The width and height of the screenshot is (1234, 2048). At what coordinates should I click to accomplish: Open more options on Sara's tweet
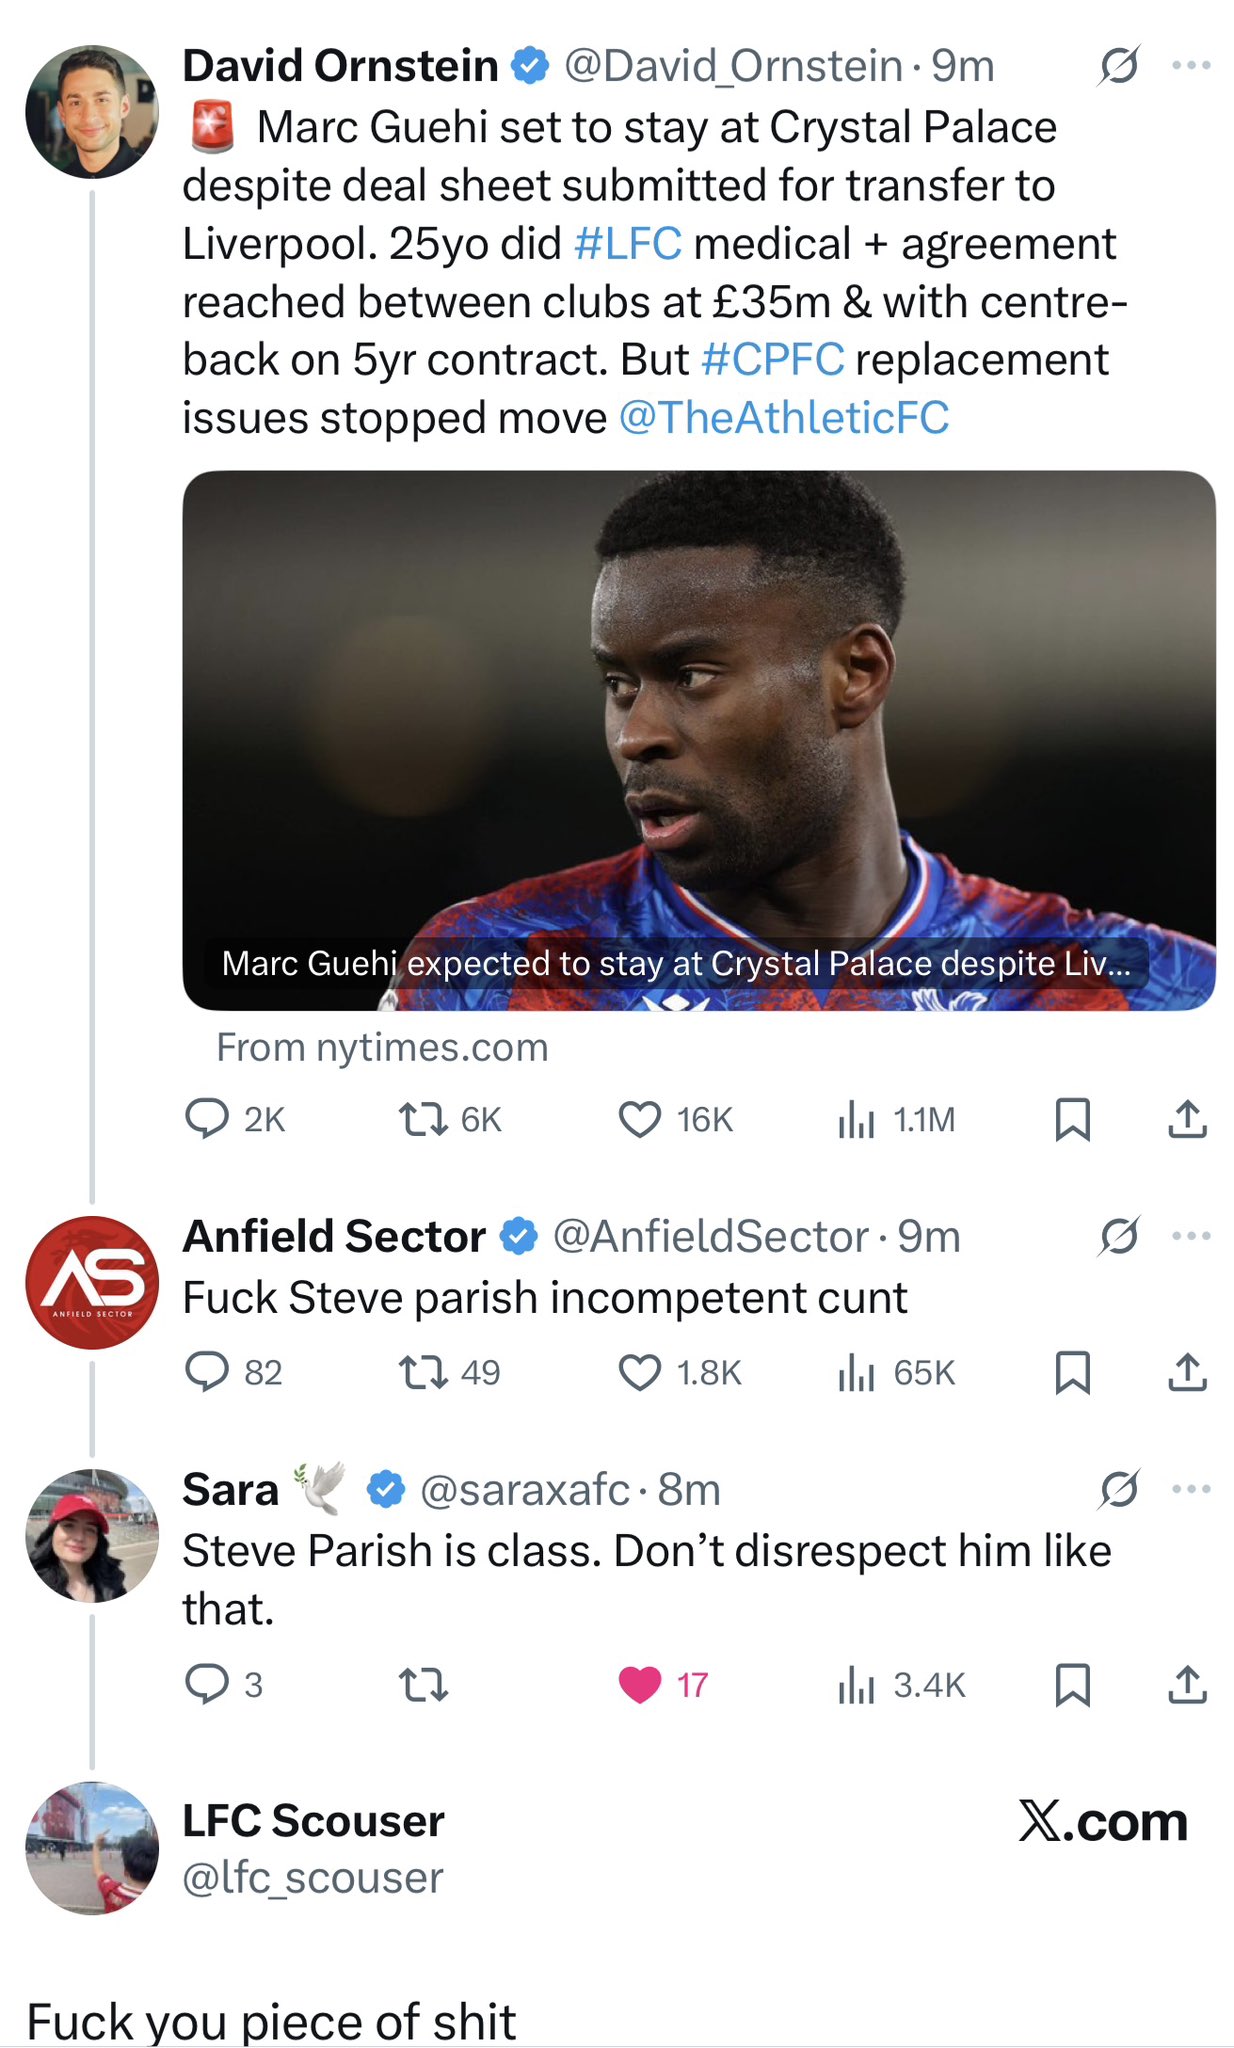1191,1489
